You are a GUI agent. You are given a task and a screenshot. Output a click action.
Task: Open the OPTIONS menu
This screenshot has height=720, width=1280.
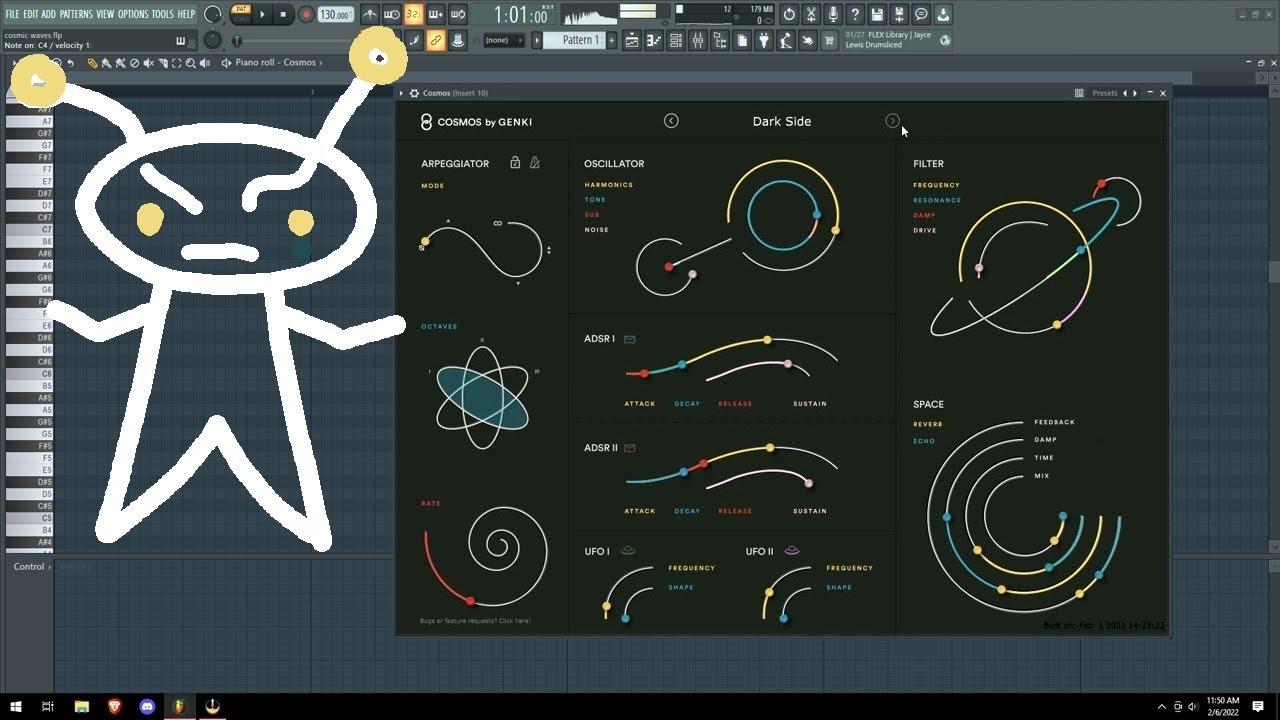click(x=133, y=14)
